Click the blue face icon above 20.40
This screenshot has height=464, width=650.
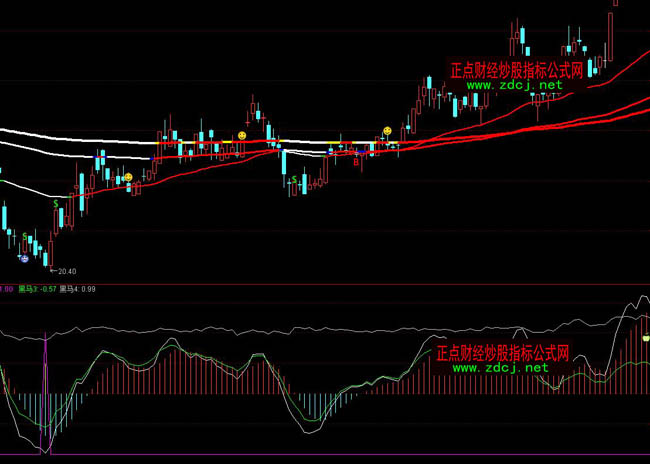pos(24,258)
